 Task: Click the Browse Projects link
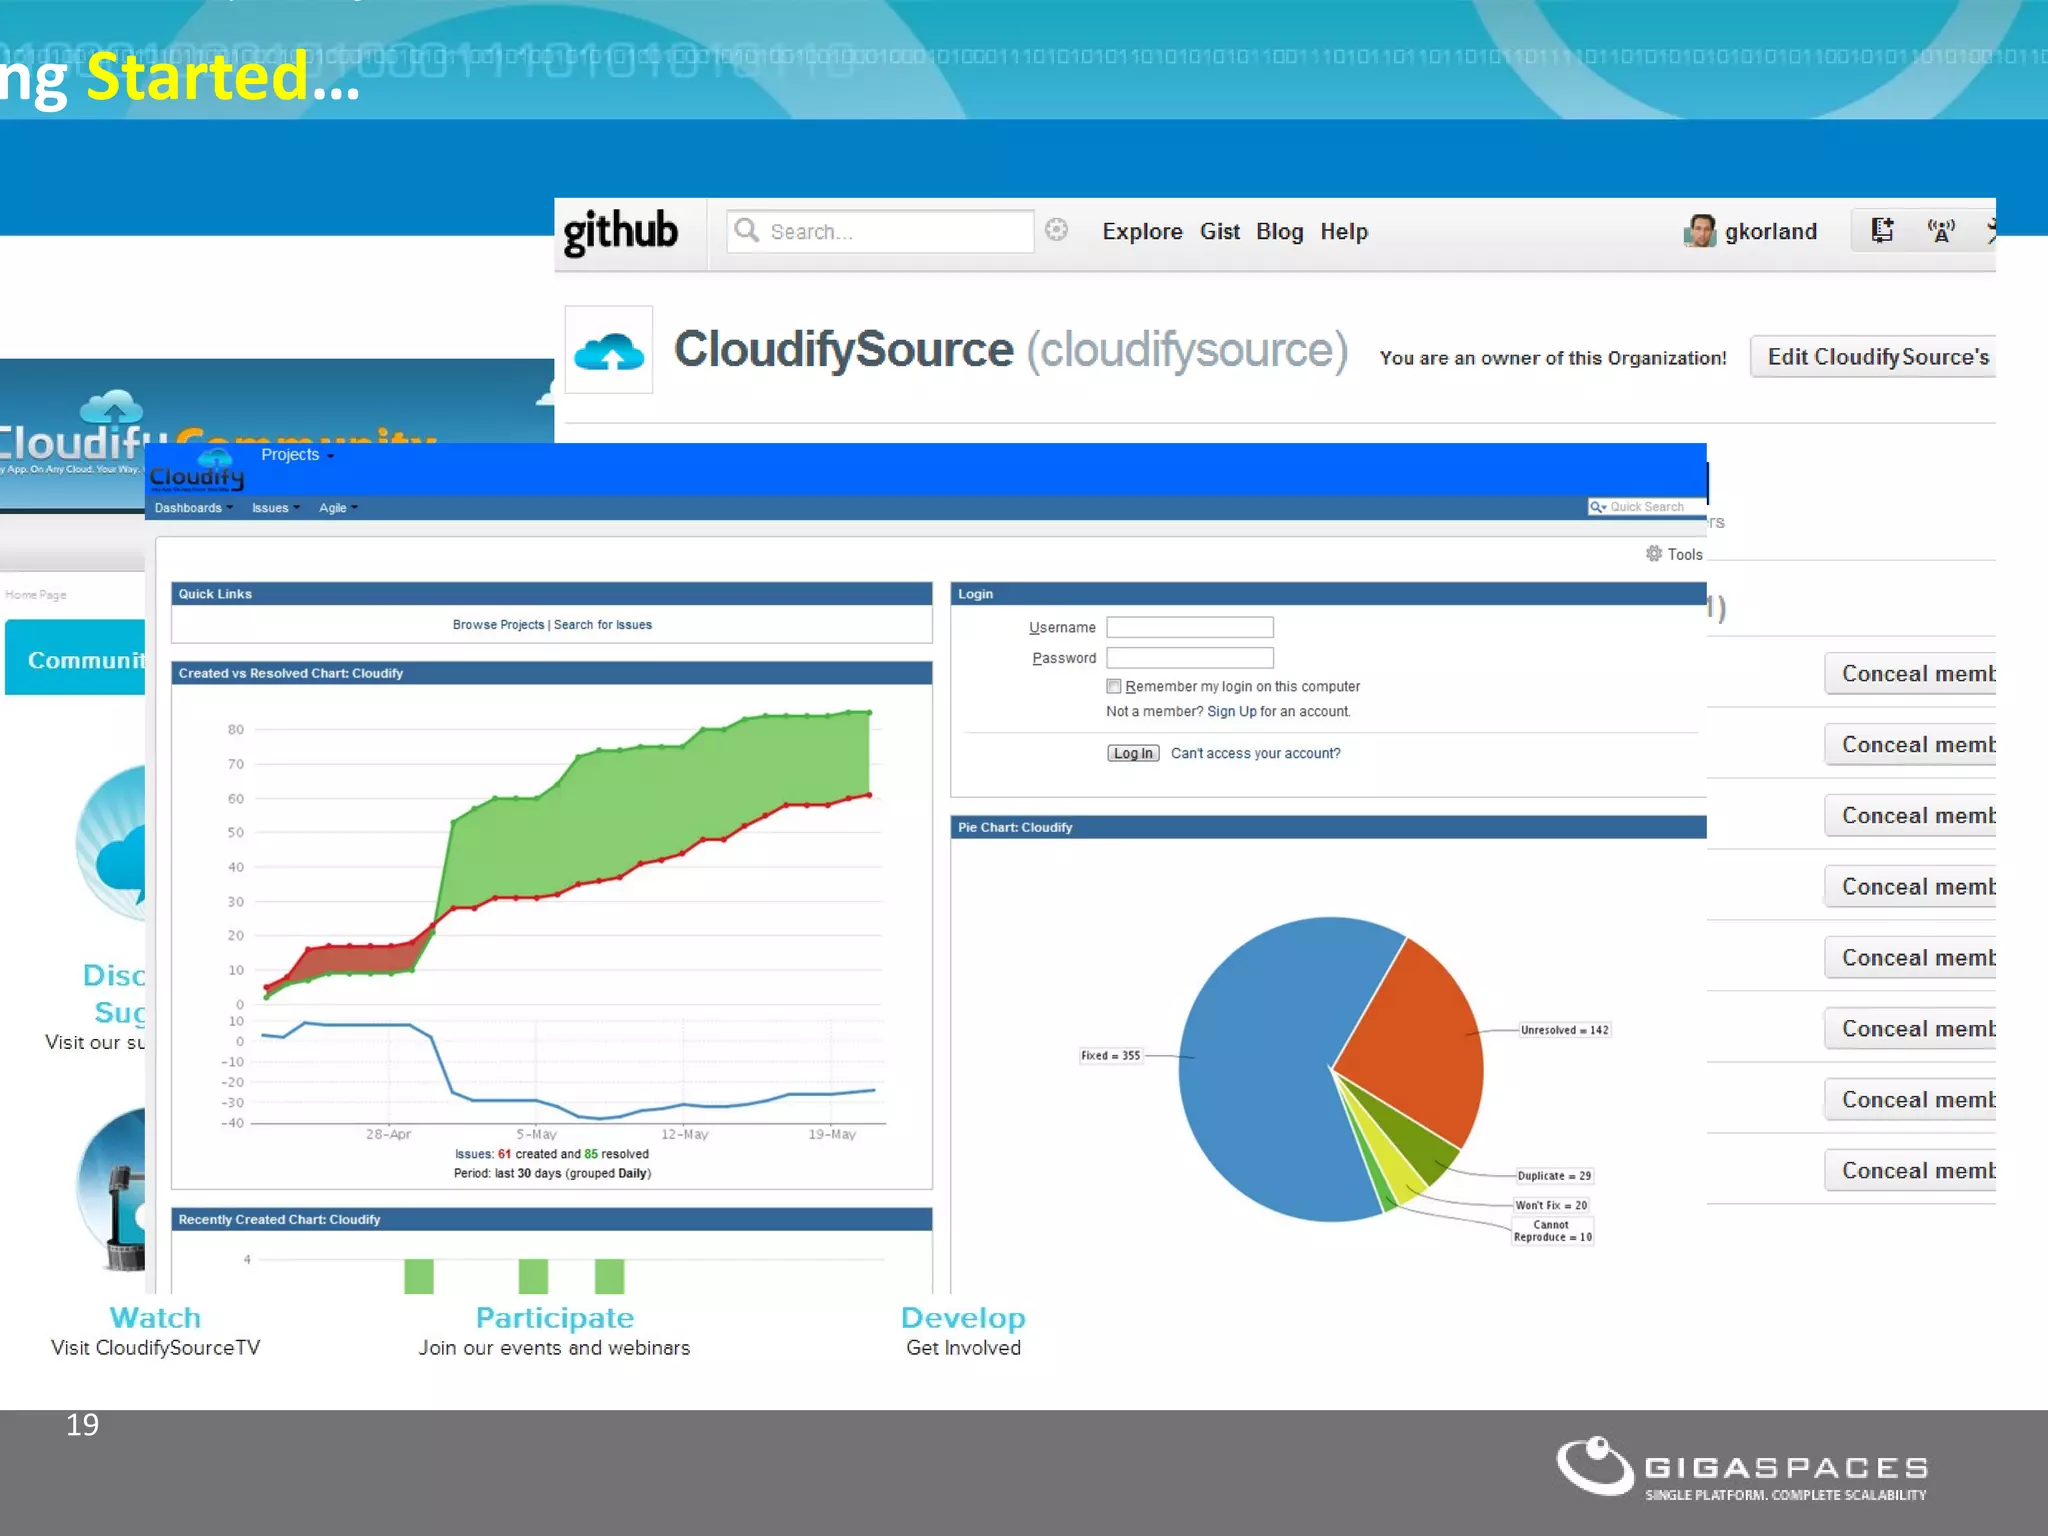498,625
